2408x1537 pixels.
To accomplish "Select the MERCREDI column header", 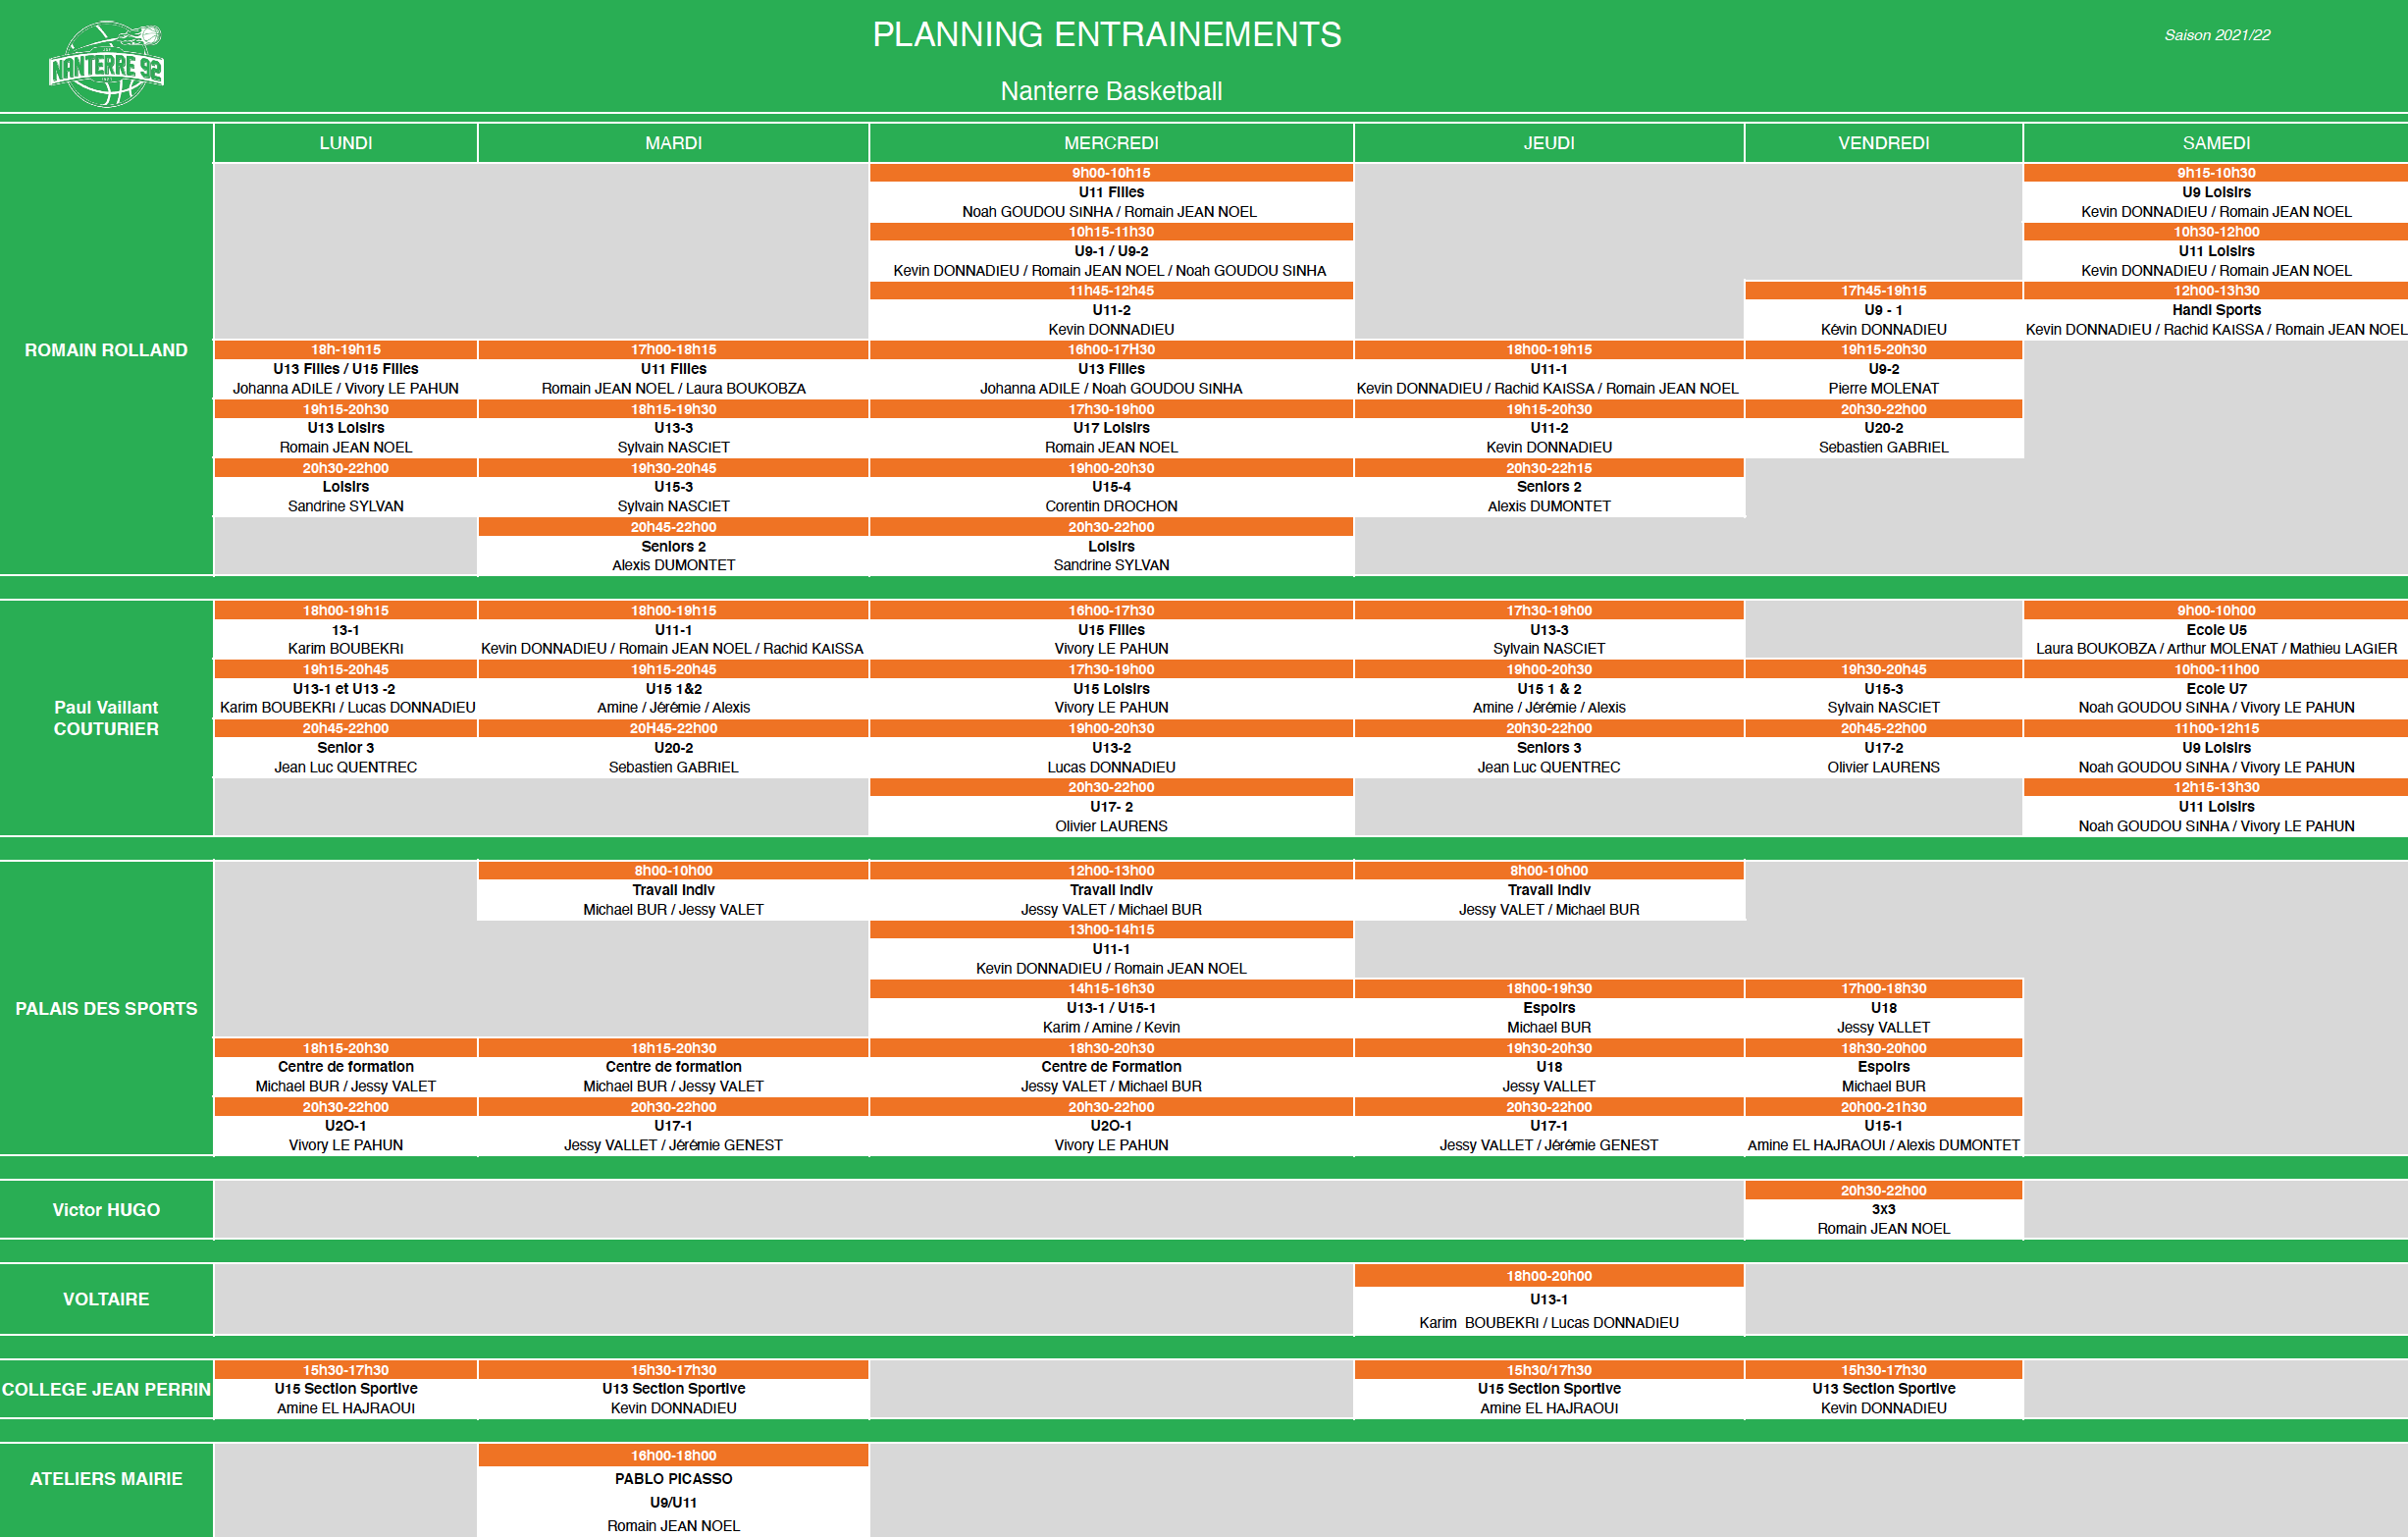I will pyautogui.click(x=1111, y=143).
